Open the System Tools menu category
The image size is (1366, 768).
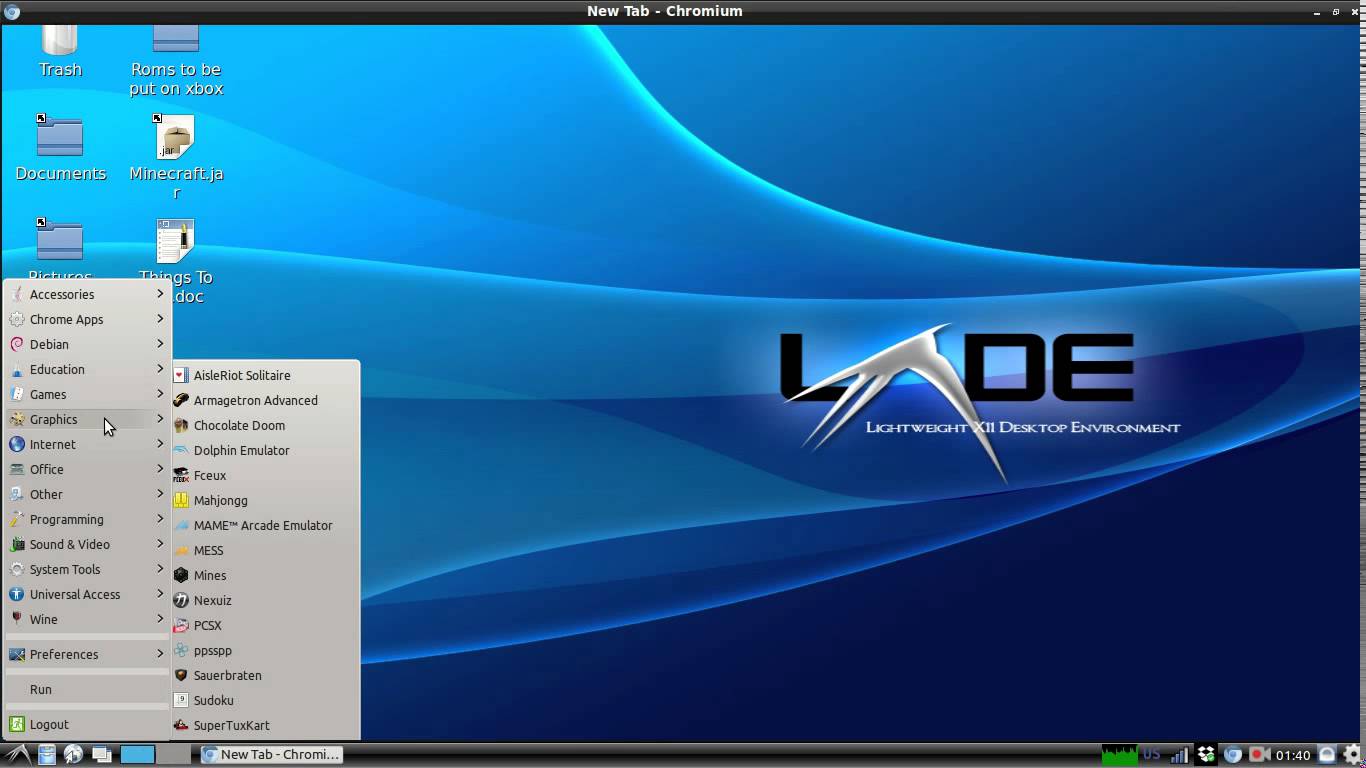click(87, 570)
